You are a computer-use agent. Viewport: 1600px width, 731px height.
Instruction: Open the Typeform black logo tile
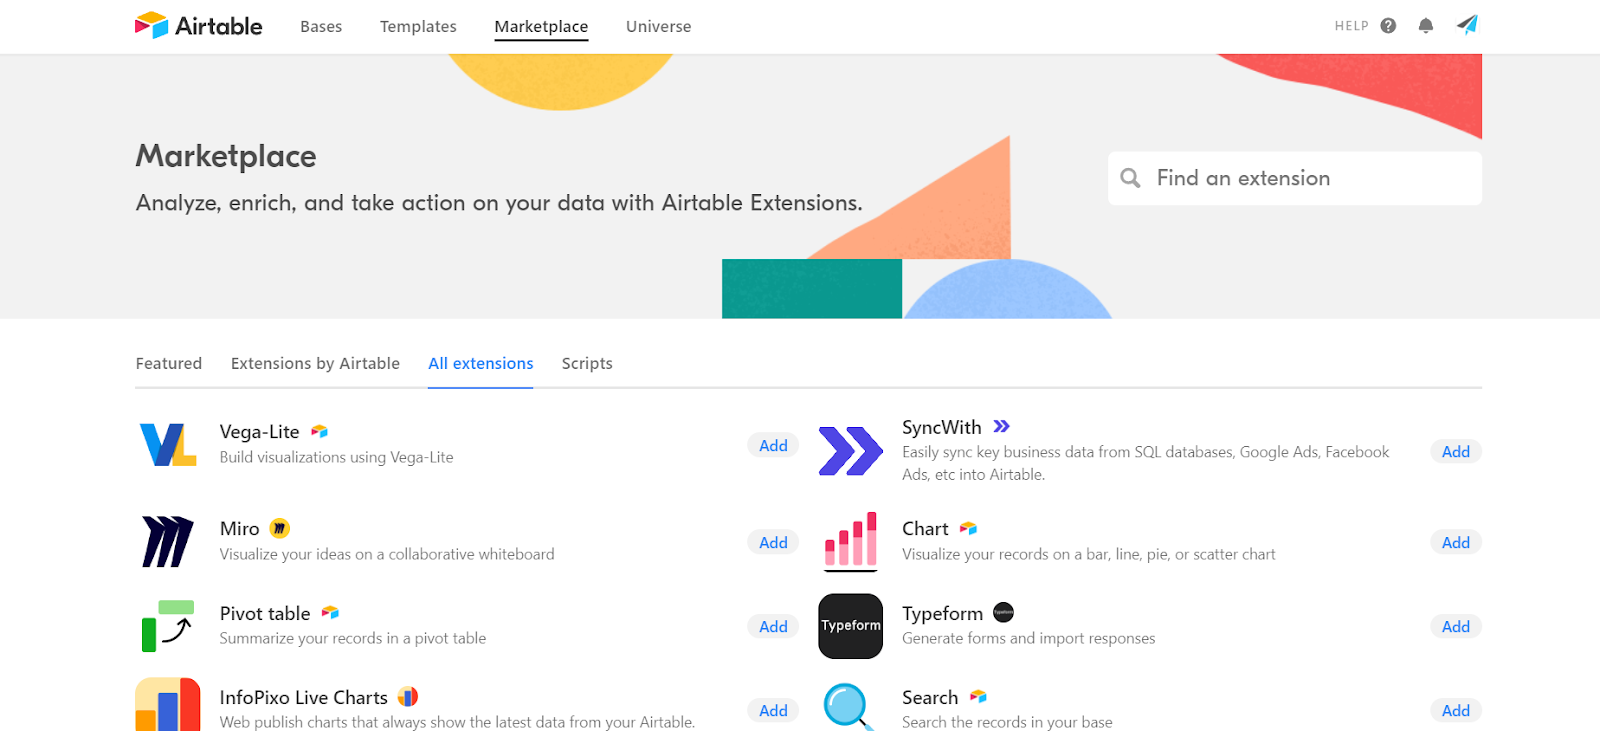pyautogui.click(x=850, y=626)
